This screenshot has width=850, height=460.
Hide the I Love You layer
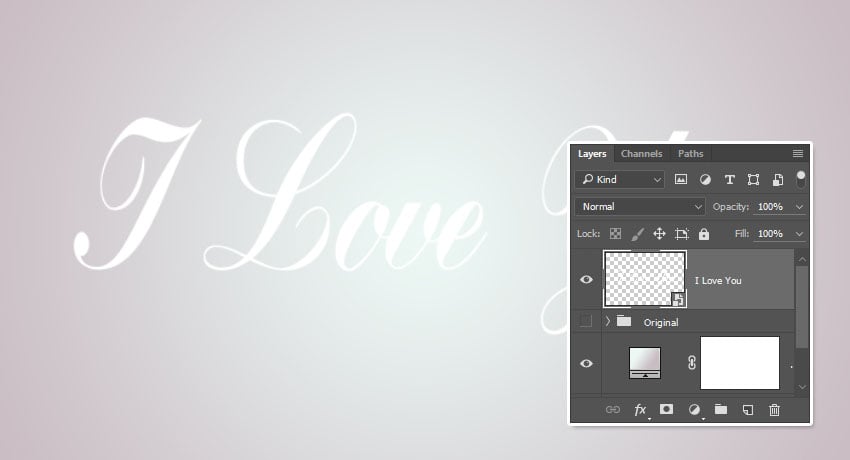[x=586, y=280]
